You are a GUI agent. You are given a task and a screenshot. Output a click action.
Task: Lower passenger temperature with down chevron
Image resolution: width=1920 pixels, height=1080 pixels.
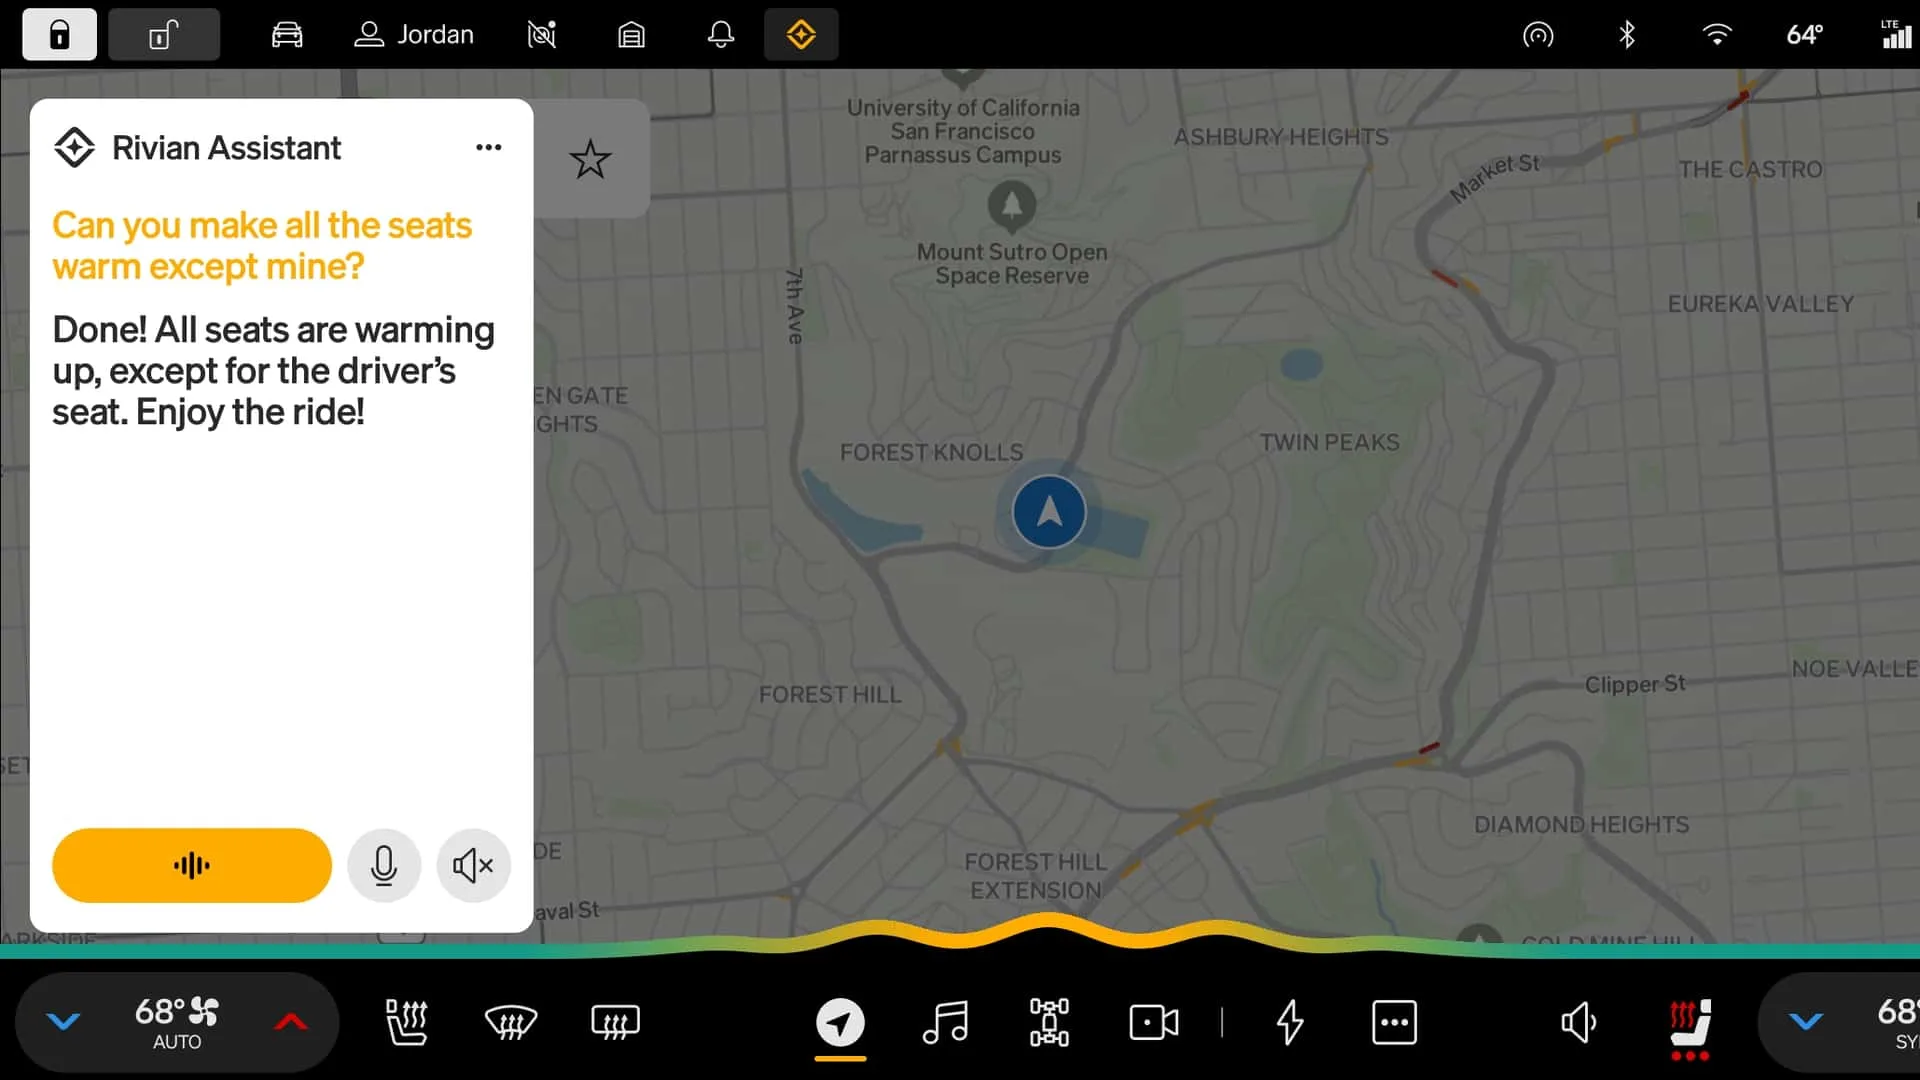pos(1806,1022)
